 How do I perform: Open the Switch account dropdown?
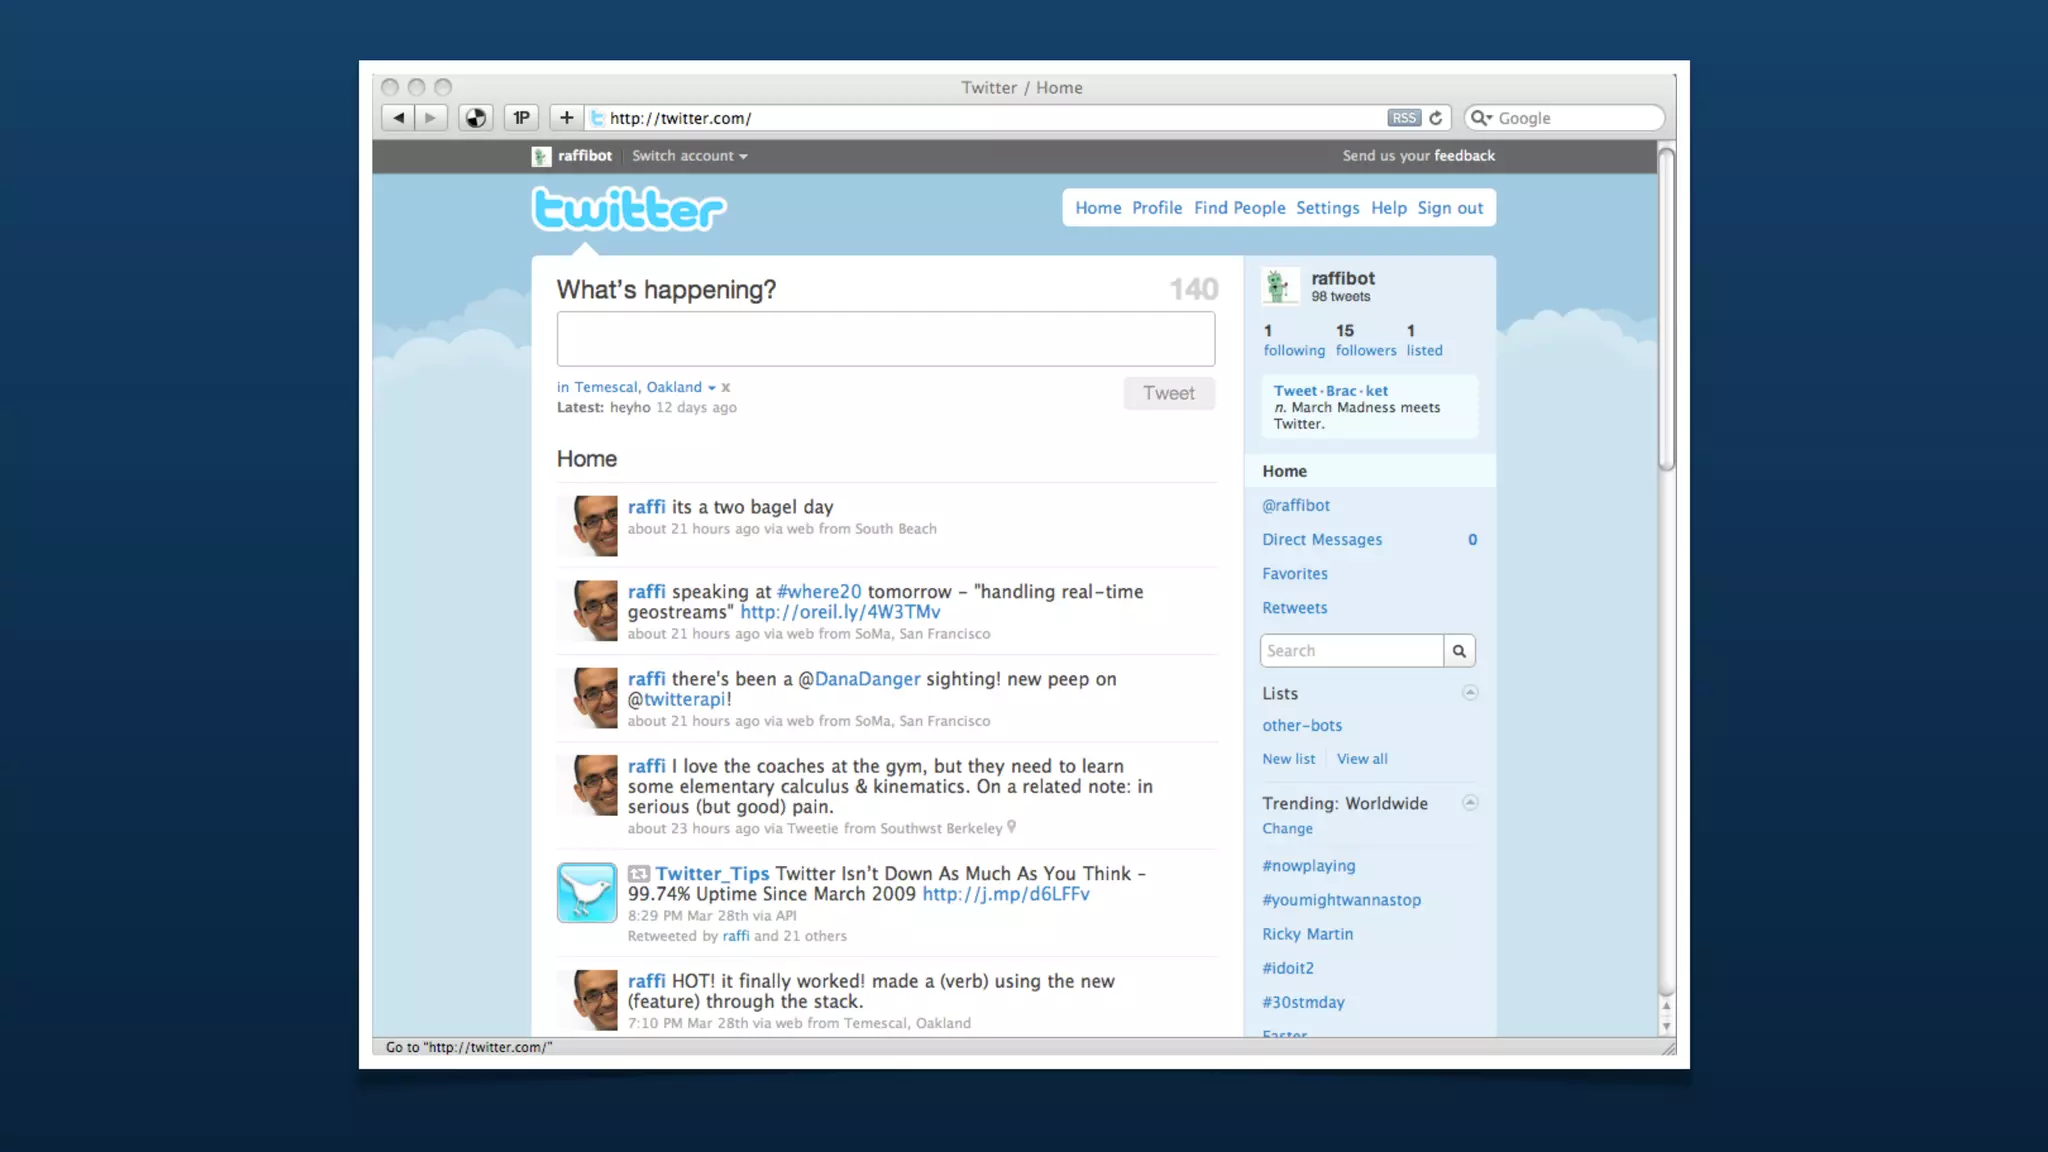(x=689, y=156)
